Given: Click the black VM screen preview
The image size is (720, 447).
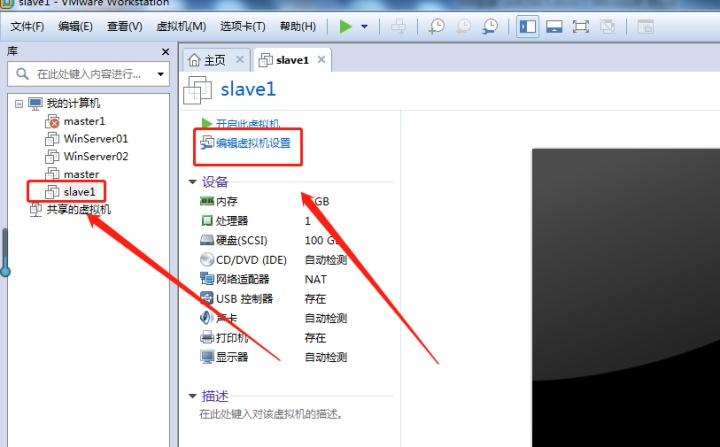Looking at the screenshot, I should pos(626,298).
